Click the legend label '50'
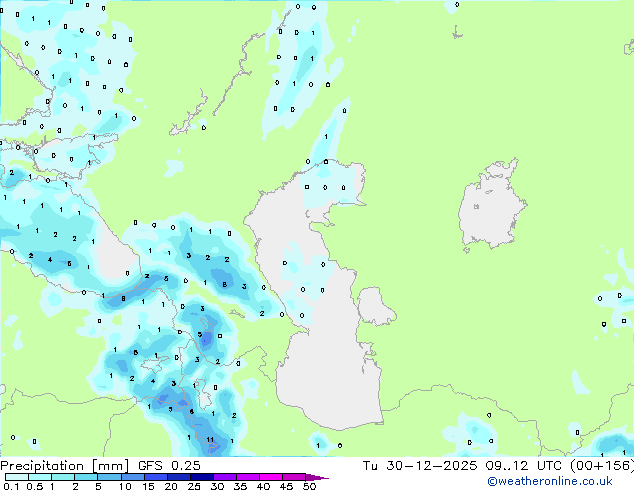The height and width of the screenshot is (490, 634). (309, 486)
